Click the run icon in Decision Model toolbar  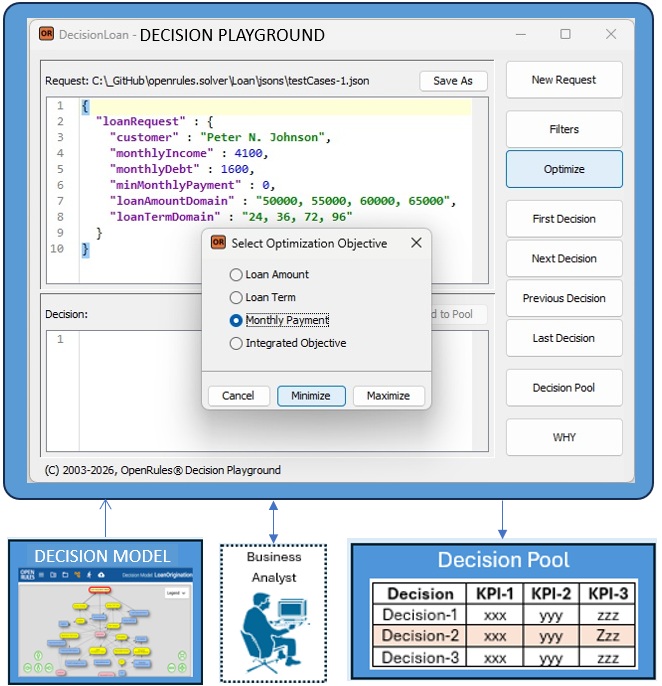(89, 575)
